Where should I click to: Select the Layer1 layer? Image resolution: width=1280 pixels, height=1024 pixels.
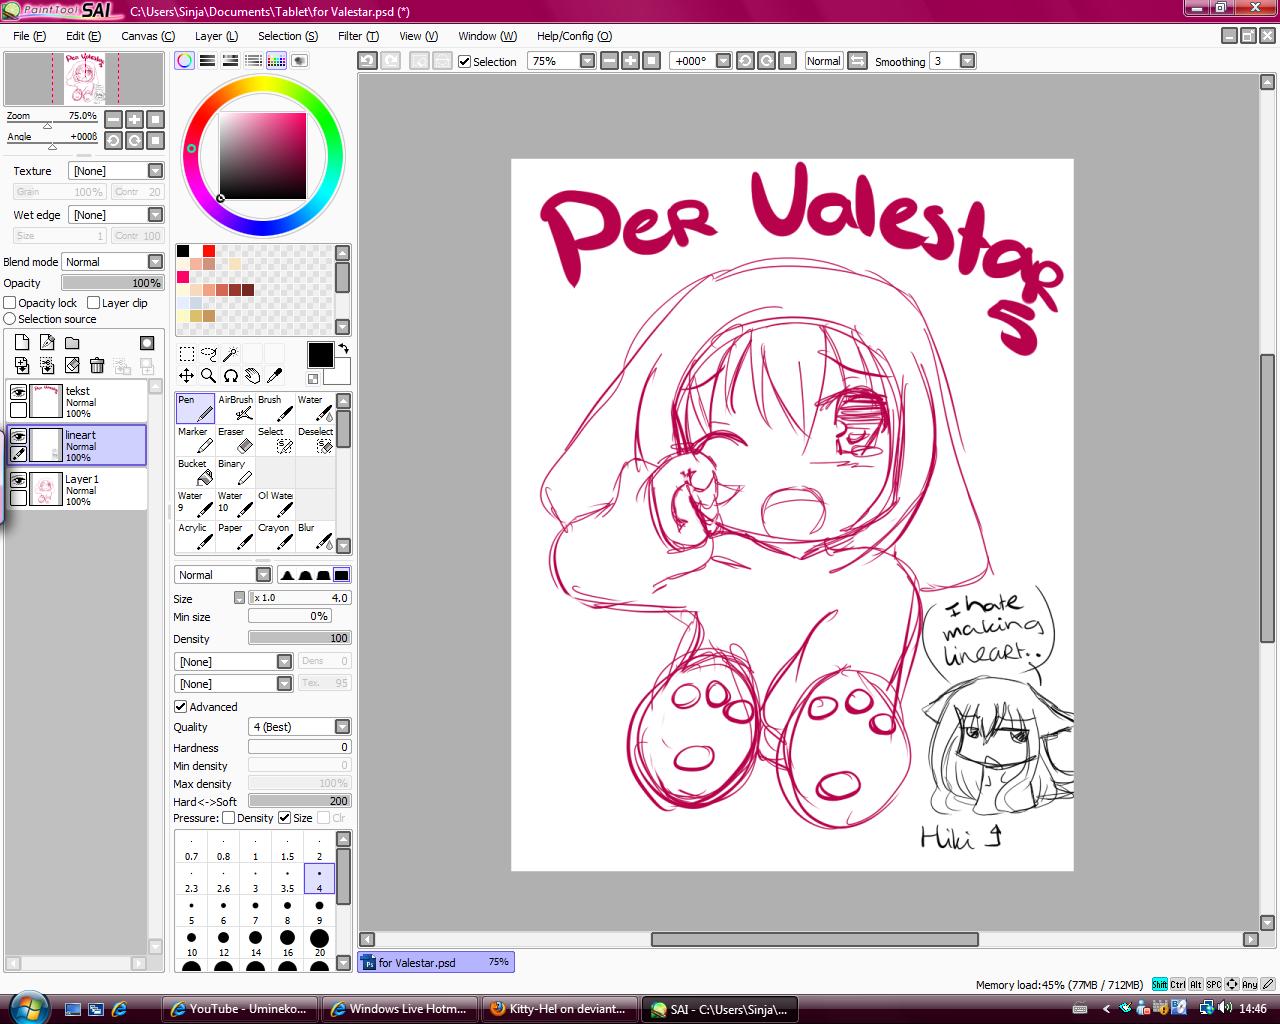pyautogui.click(x=90, y=489)
